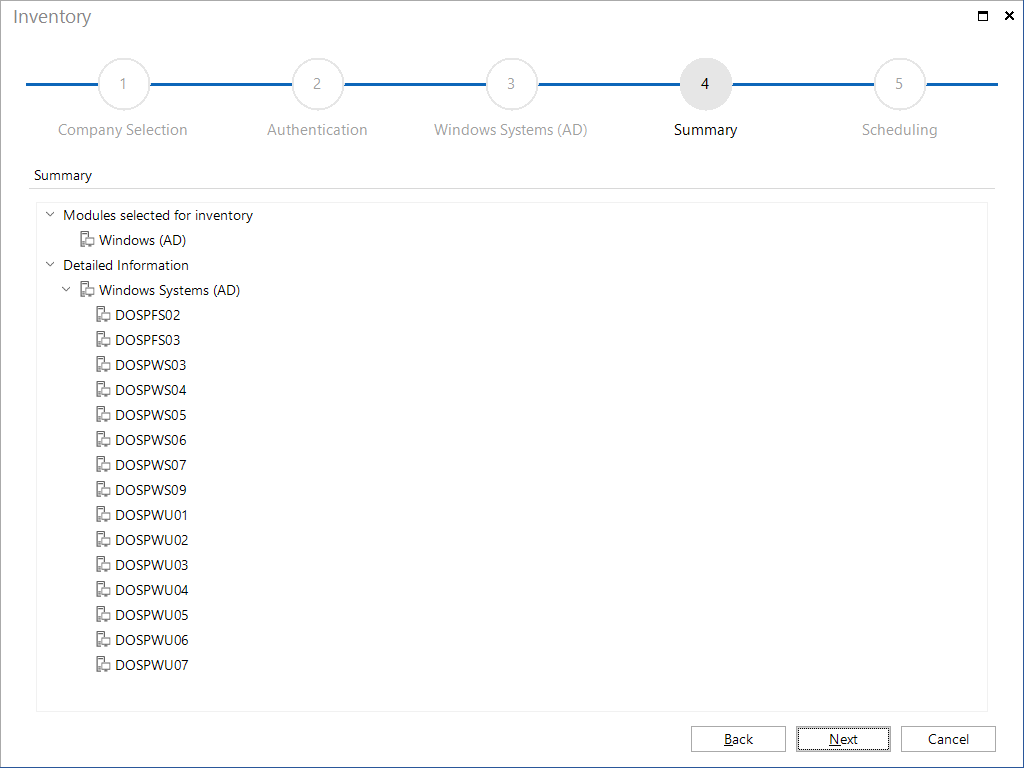This screenshot has width=1024, height=768.
Task: Click the computer icon beside DOSPWU02
Action: (103, 539)
